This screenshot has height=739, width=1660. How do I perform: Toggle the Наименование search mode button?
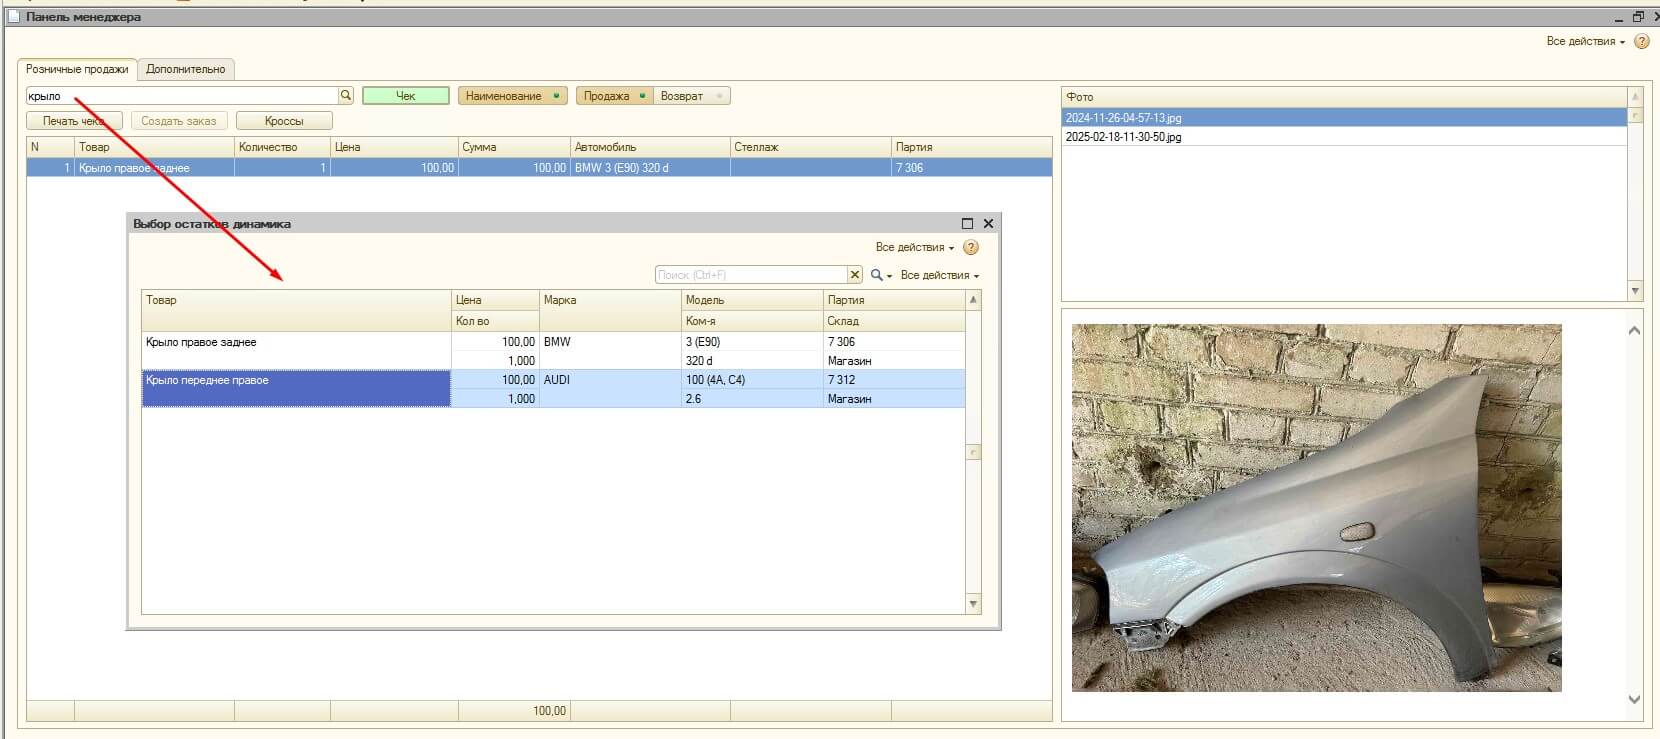(x=512, y=96)
